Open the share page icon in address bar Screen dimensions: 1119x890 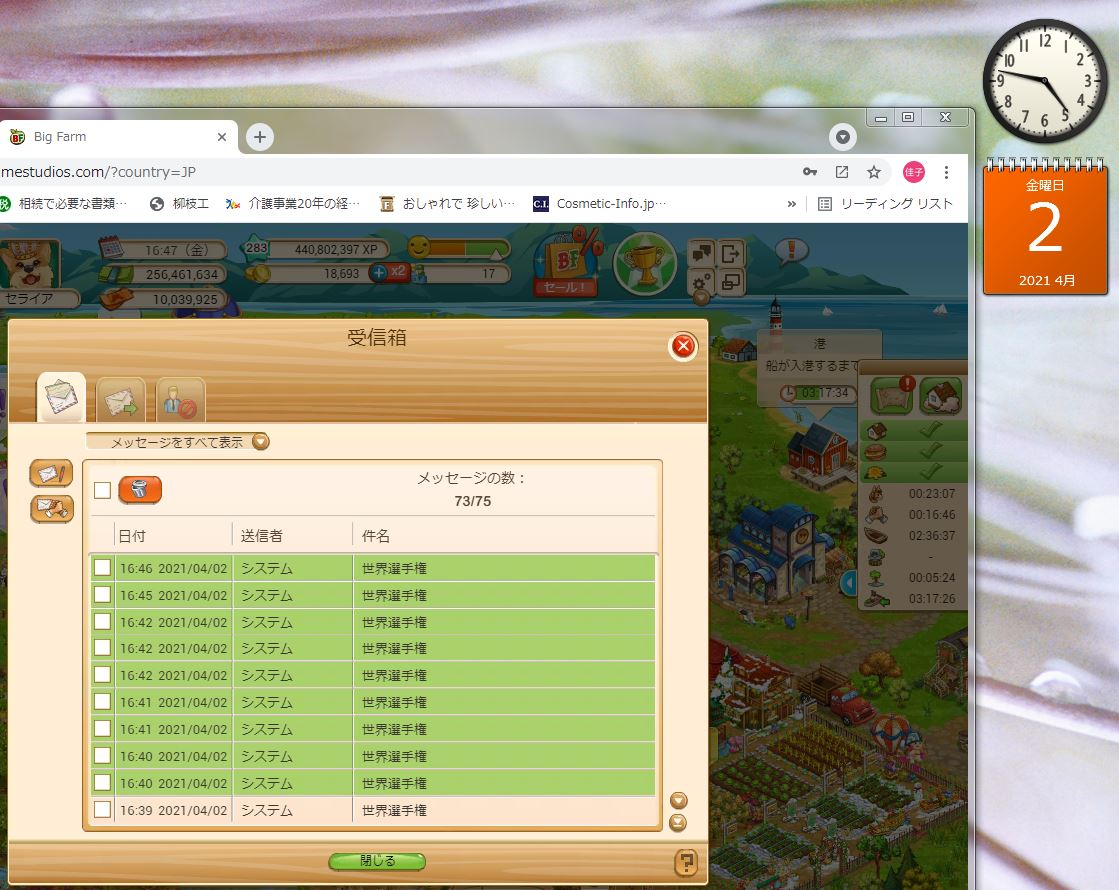[842, 172]
